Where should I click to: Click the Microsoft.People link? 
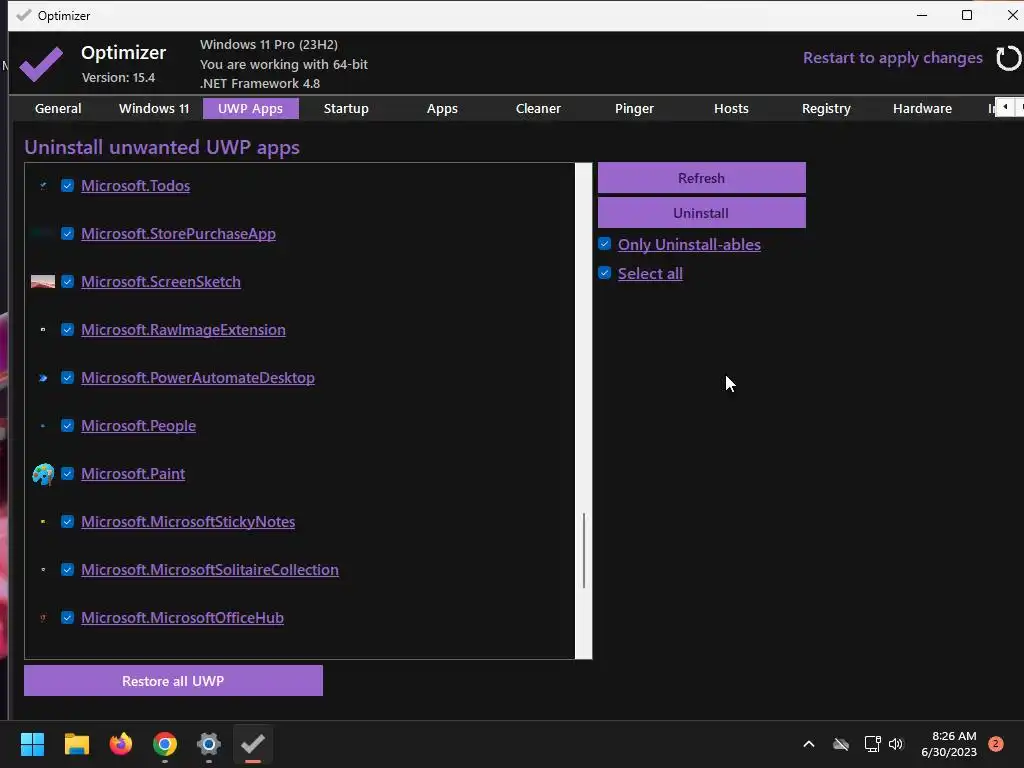tap(138, 426)
